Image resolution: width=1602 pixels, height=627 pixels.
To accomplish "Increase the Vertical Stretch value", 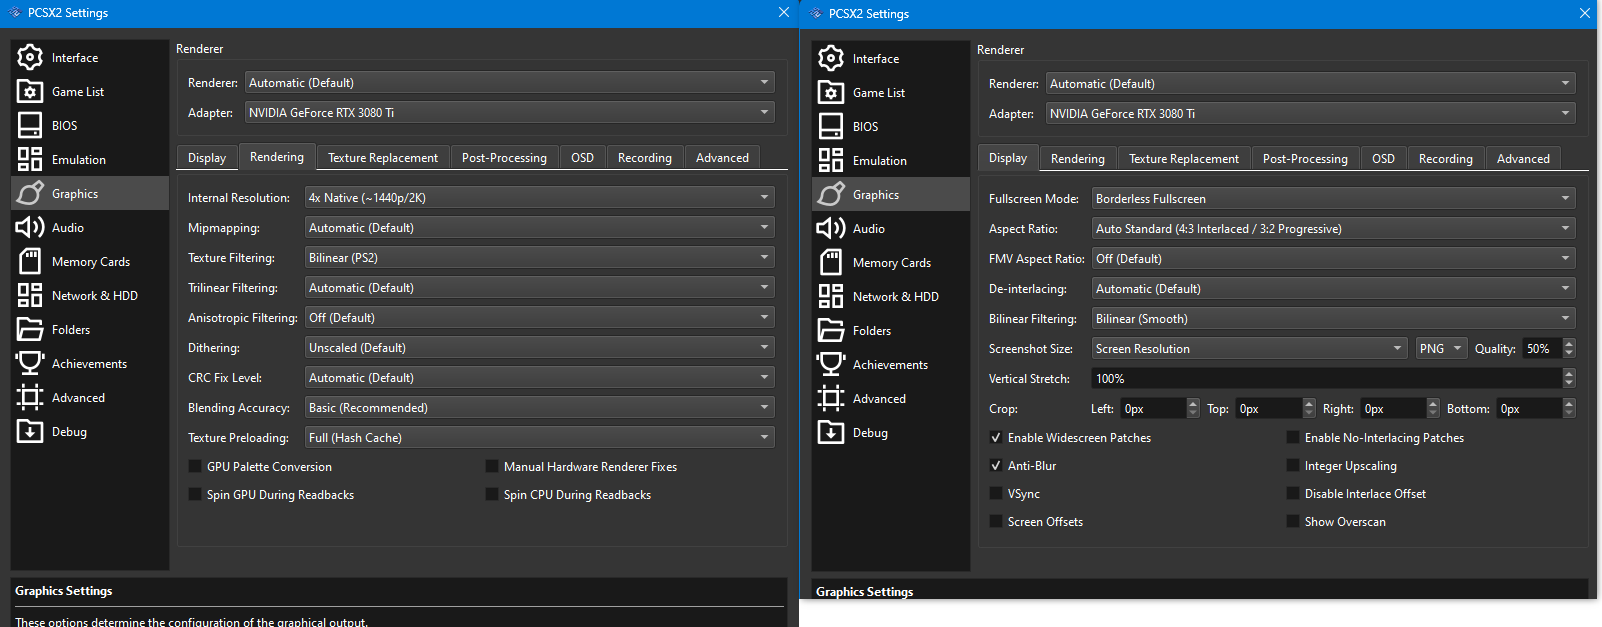I will point(1569,373).
